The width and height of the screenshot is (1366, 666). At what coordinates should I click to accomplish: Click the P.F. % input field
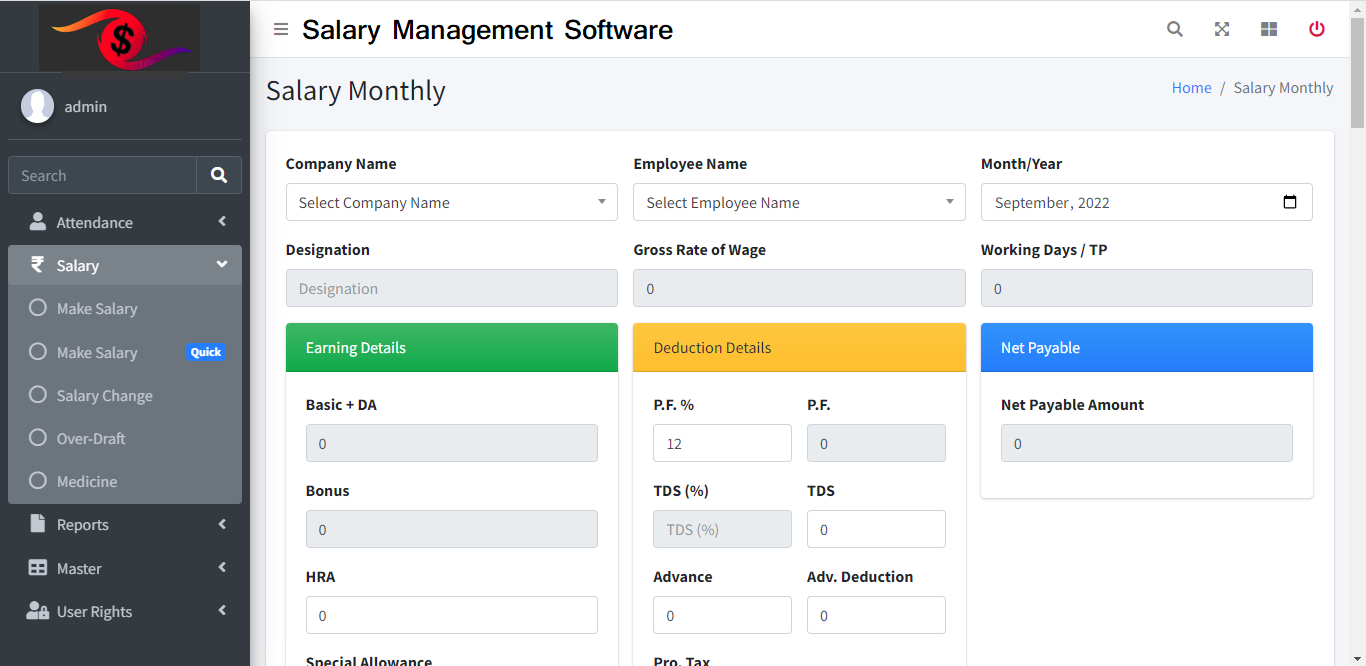pos(722,443)
